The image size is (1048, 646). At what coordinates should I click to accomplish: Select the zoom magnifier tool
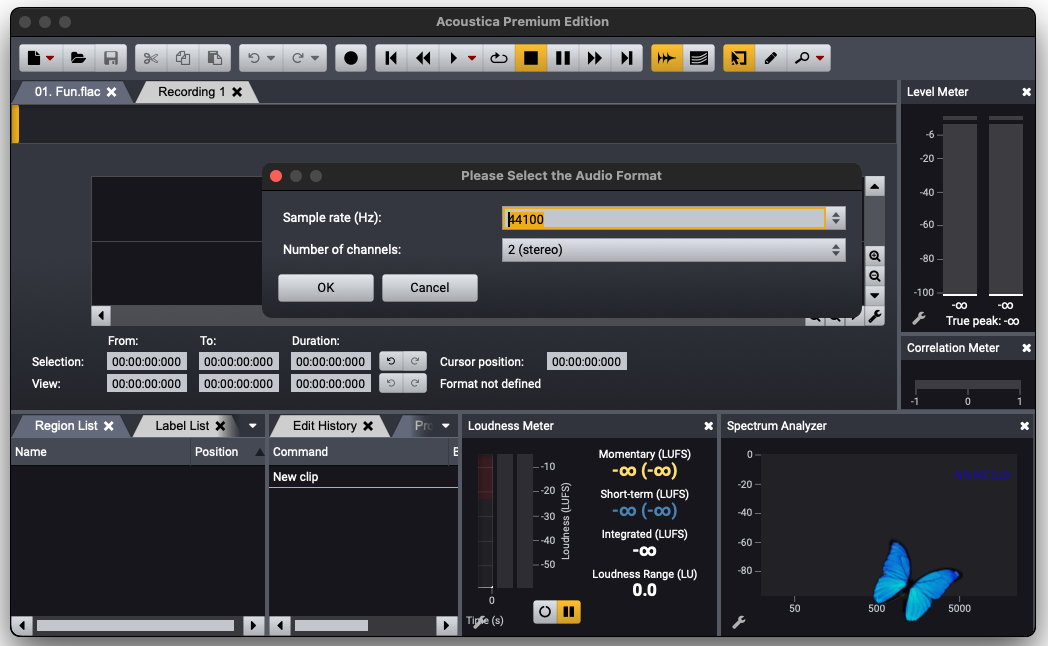tap(801, 58)
